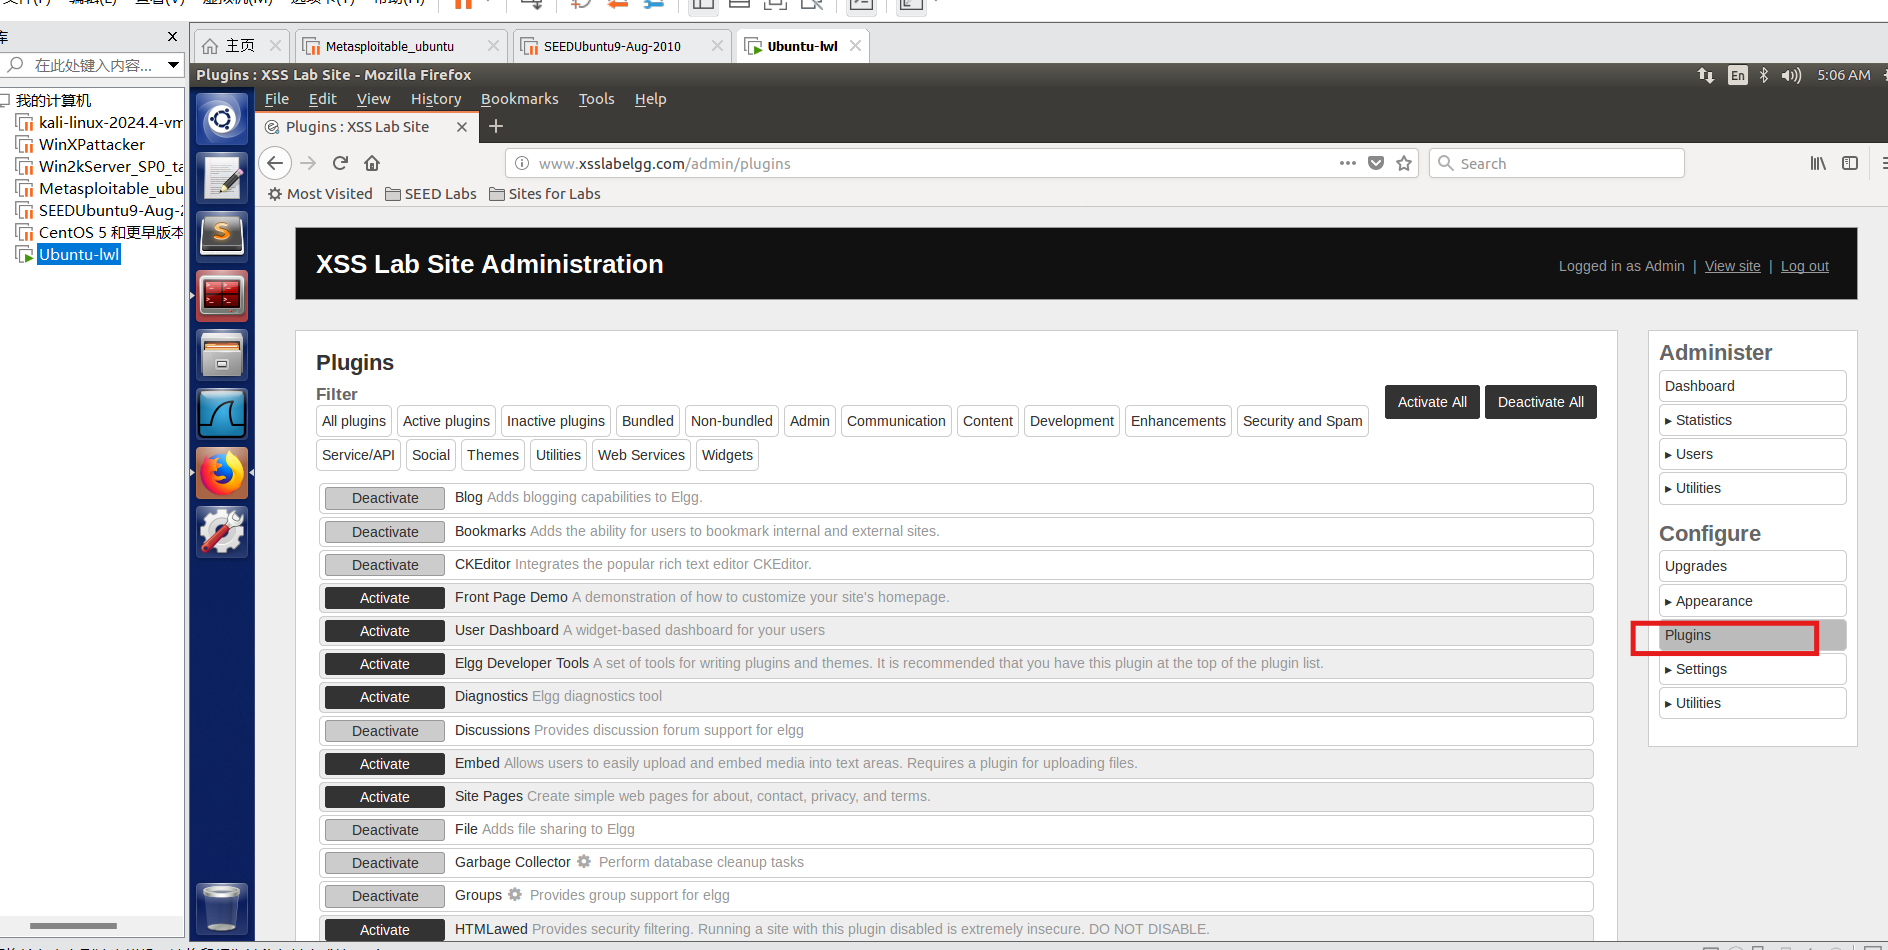Open View site link
1888x950 pixels.
tap(1732, 266)
